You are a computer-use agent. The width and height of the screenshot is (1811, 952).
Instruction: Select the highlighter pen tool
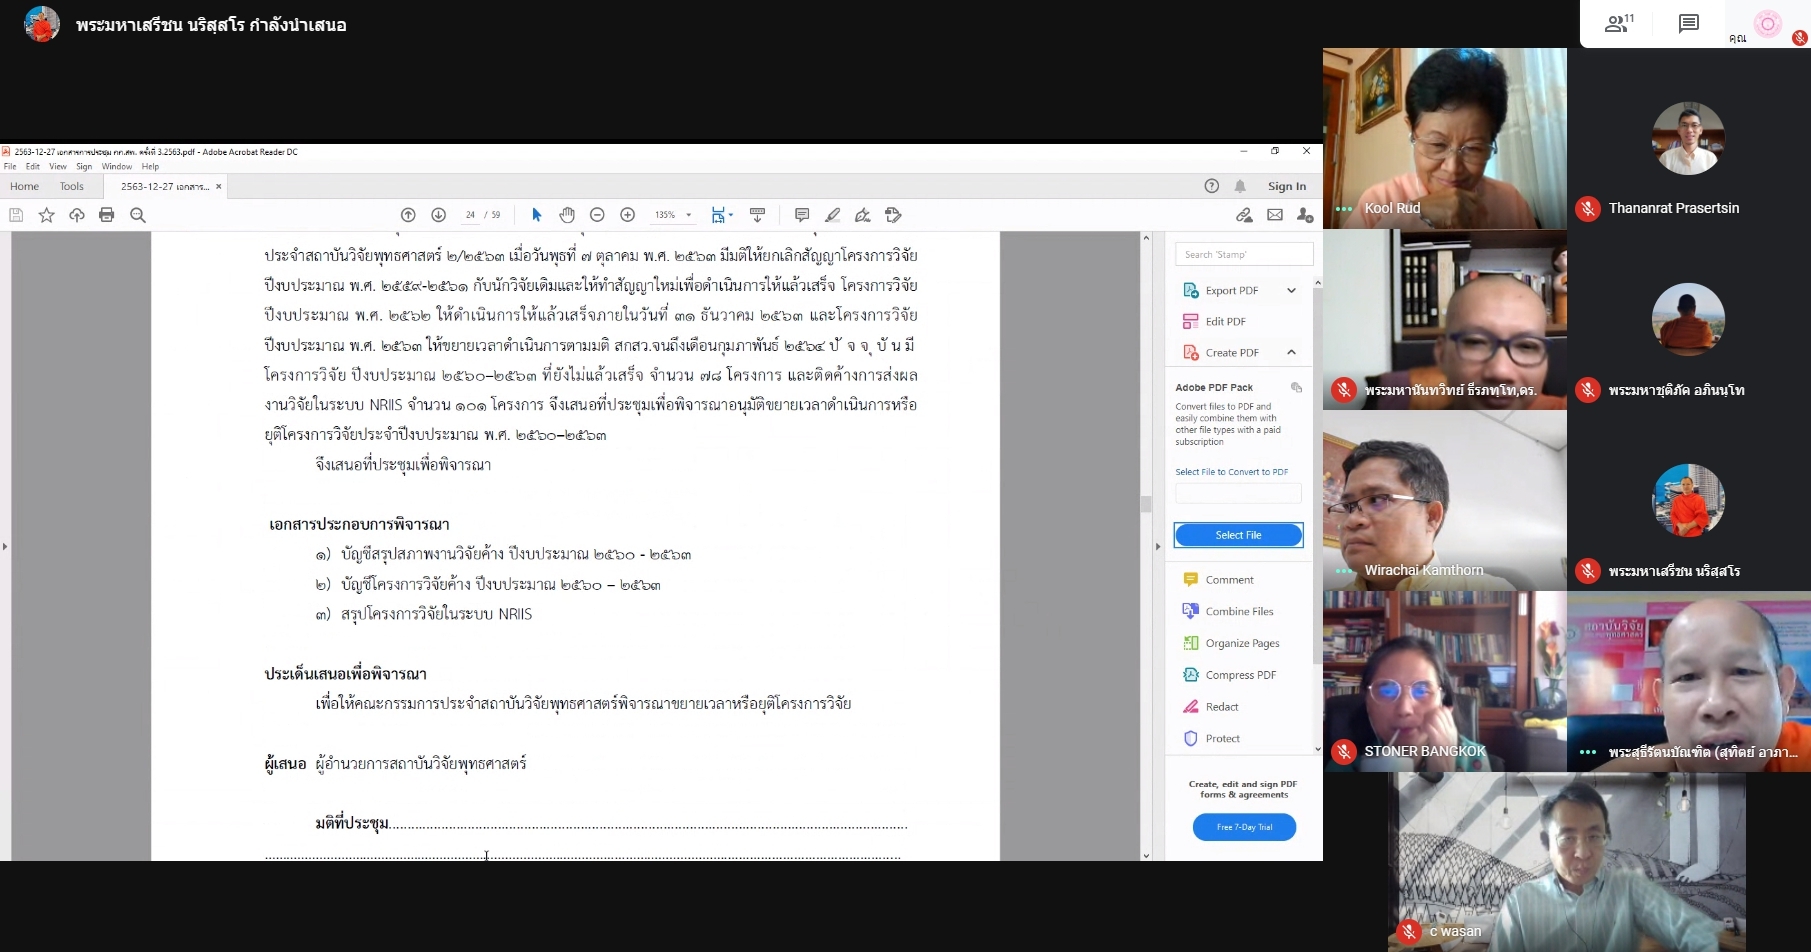(x=832, y=215)
